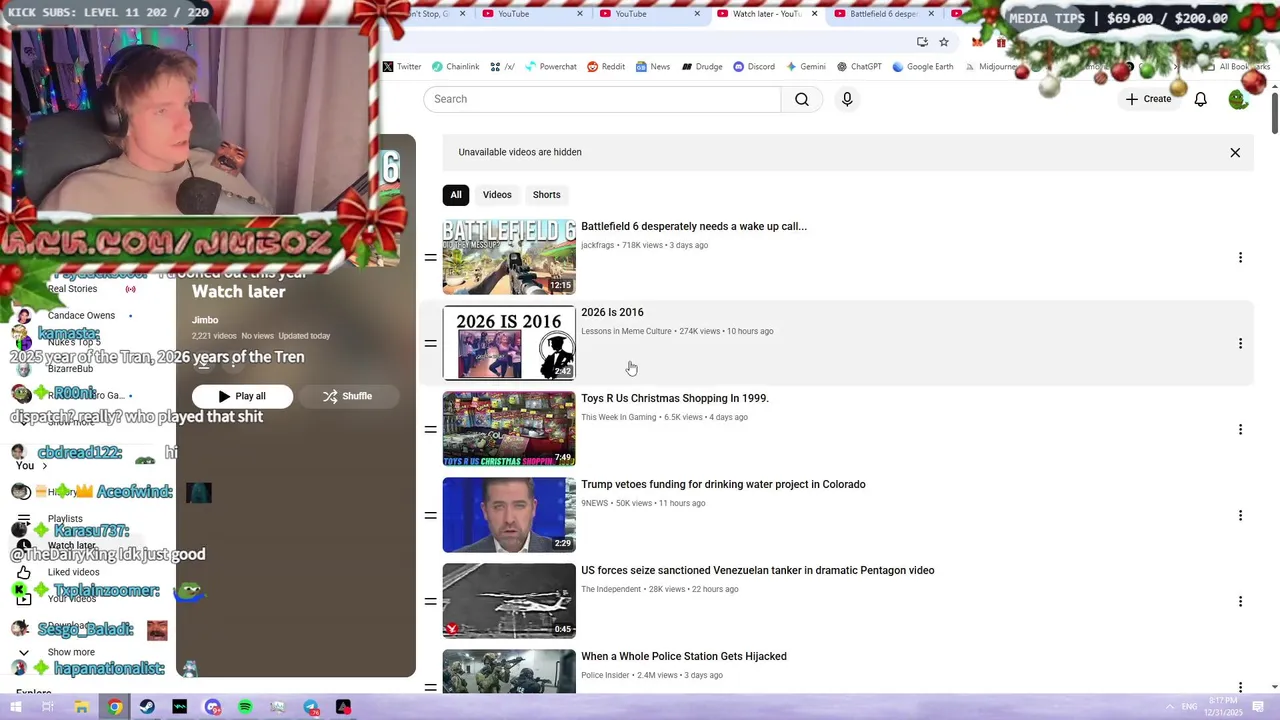Viewport: 1280px width, 720px height.
Task: Click the title US forces seize sanctioned Venezuelan tanker
Action: (758, 570)
